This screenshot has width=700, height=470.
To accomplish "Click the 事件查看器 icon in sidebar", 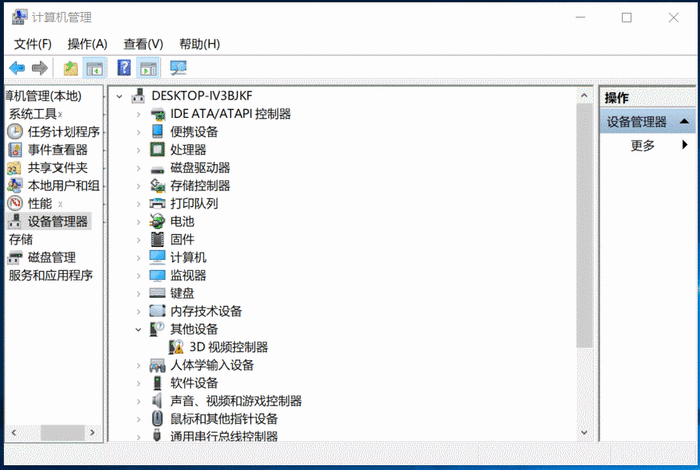I will (15, 150).
